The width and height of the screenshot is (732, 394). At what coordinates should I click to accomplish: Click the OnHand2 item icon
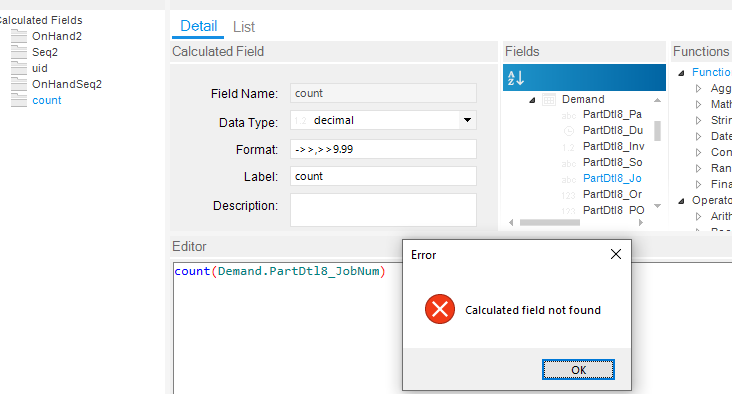click(19, 36)
